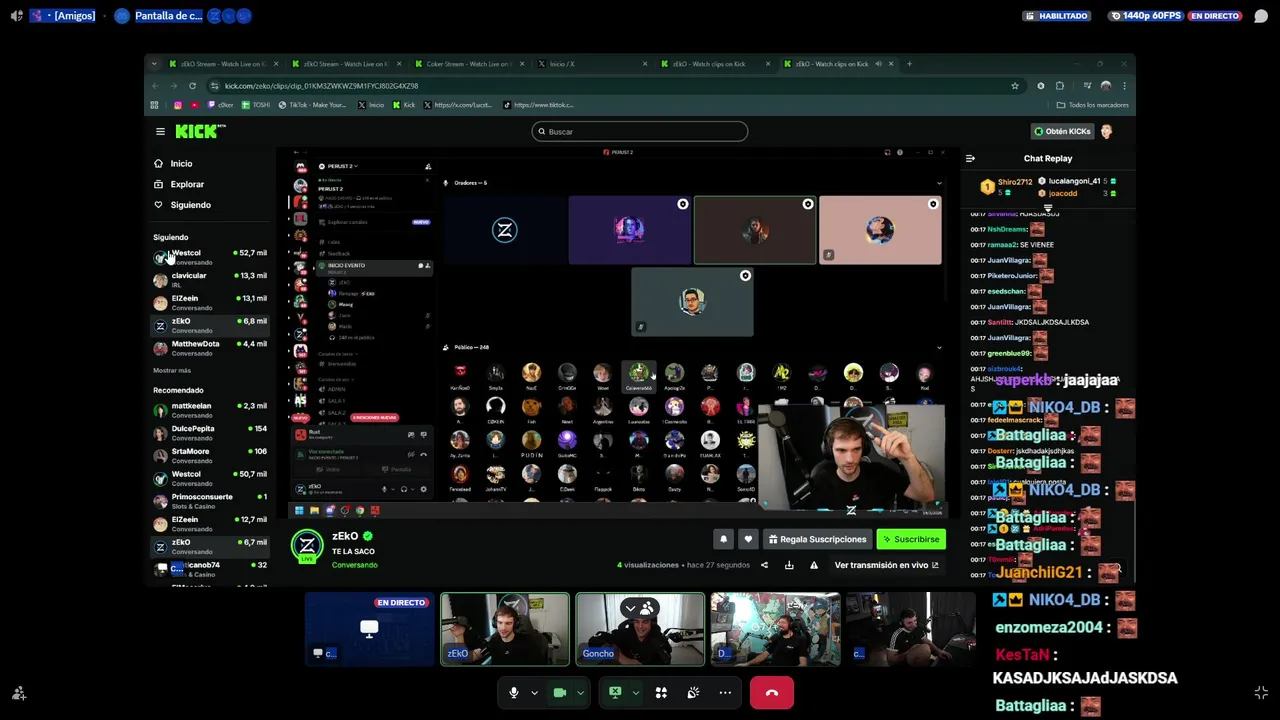
Task: Select the zEkO participant video tile
Action: (x=505, y=629)
